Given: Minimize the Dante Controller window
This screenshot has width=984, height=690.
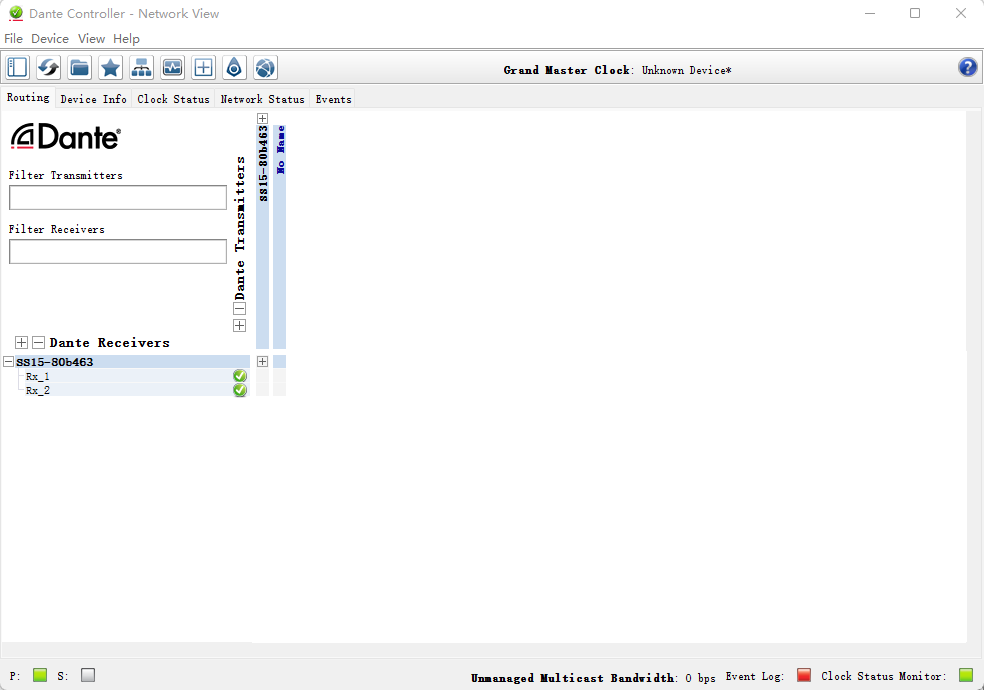Looking at the screenshot, I should point(870,13).
